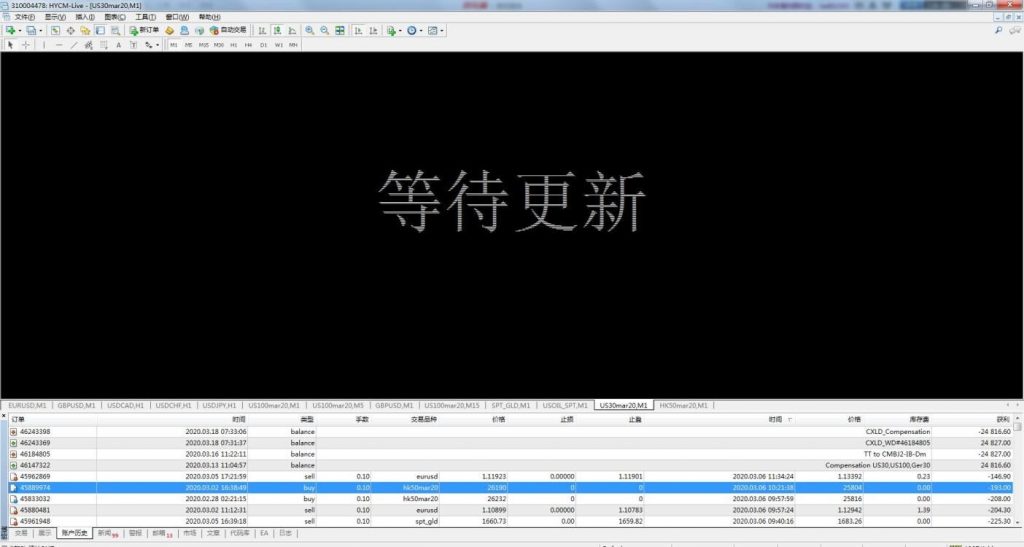1024x547 pixels.
Task: Click the periodicity clock icon
Action: click(411, 30)
